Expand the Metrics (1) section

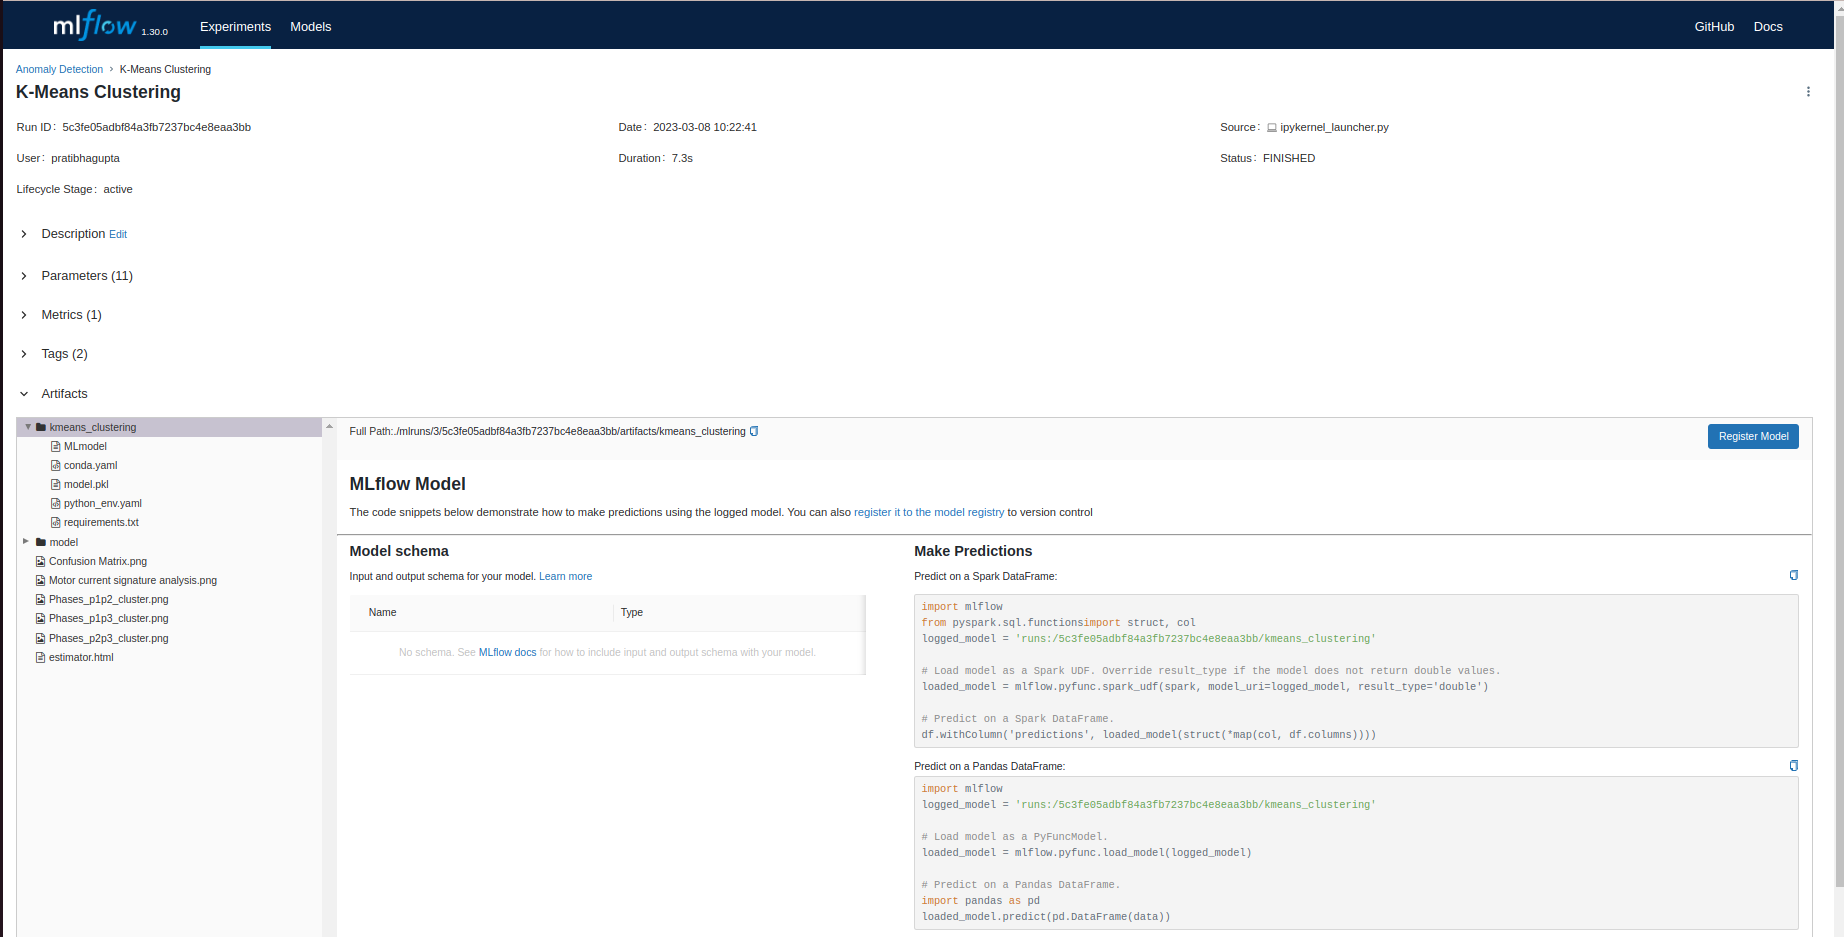24,315
